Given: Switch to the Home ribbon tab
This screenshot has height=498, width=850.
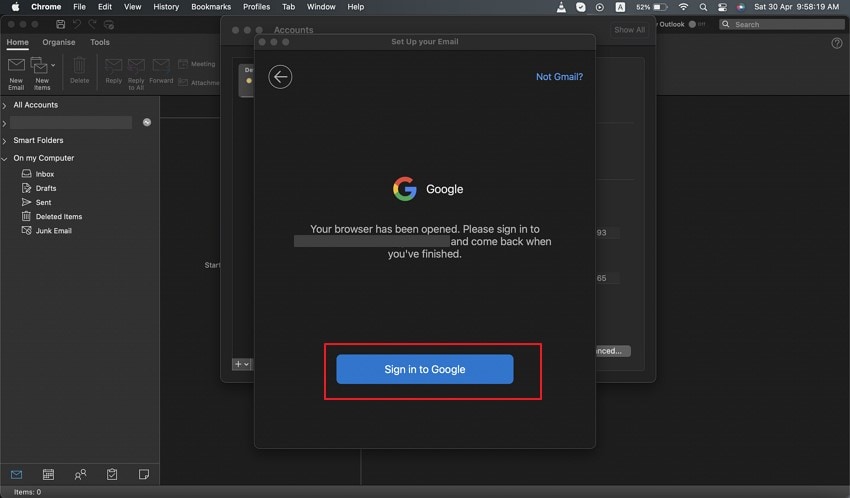Looking at the screenshot, I should pos(17,42).
